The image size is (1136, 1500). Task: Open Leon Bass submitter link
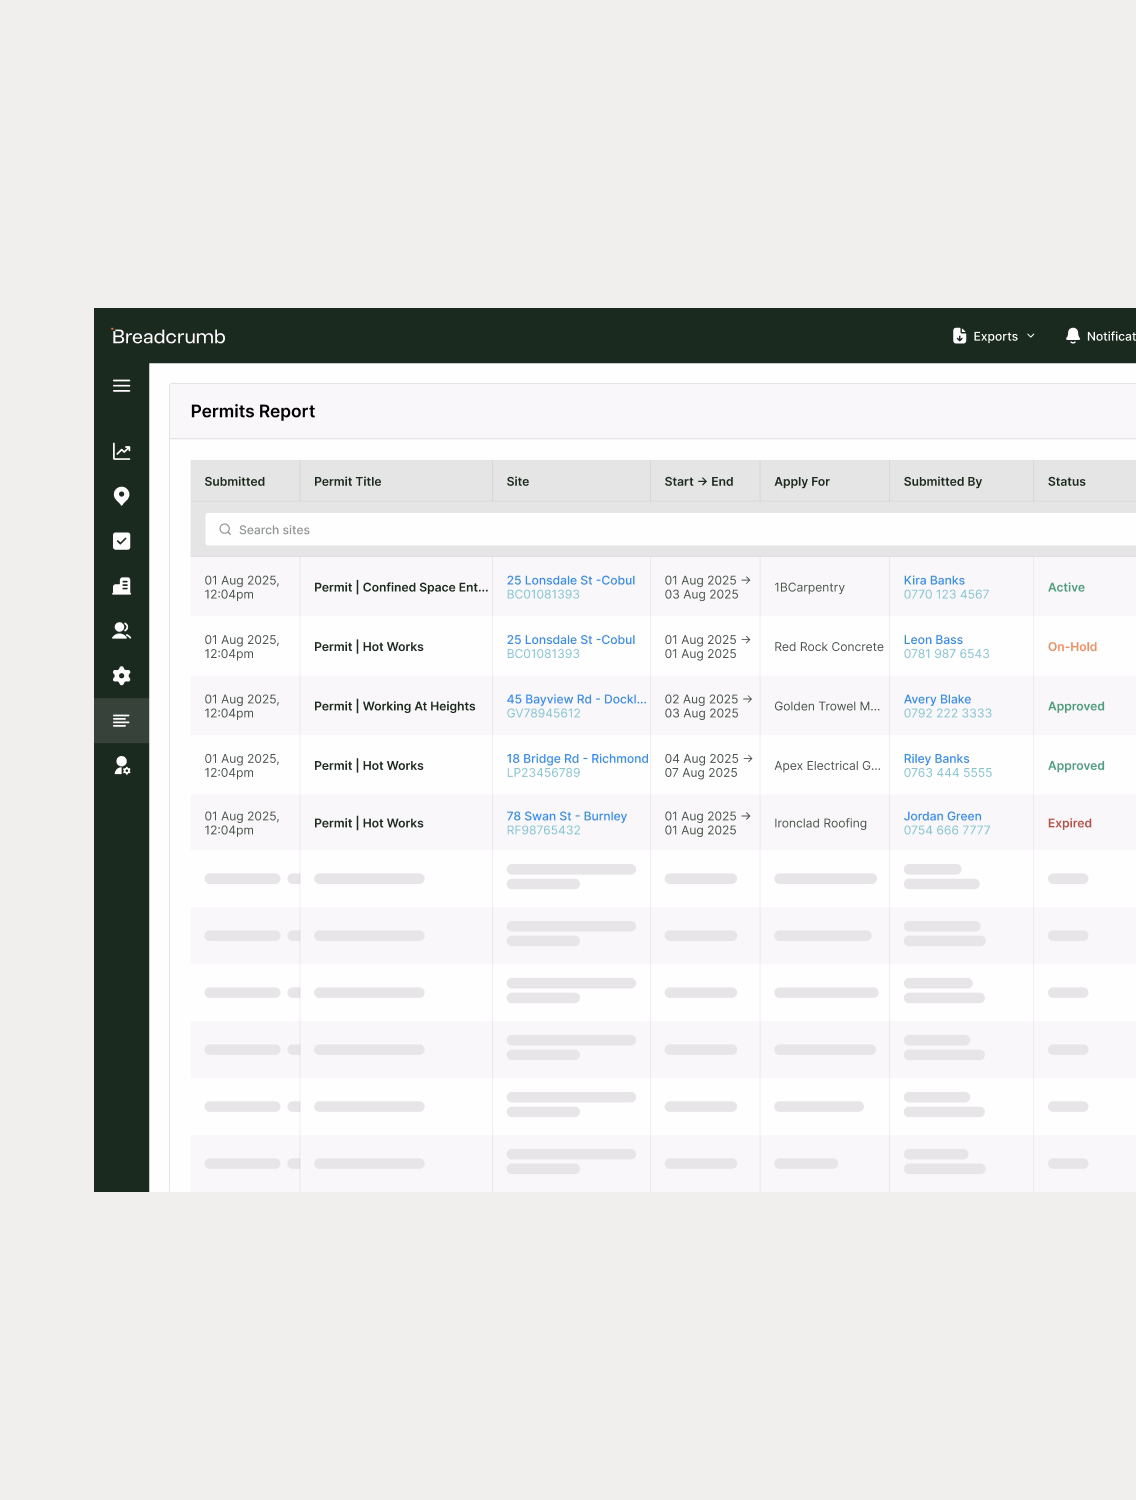click(x=933, y=640)
